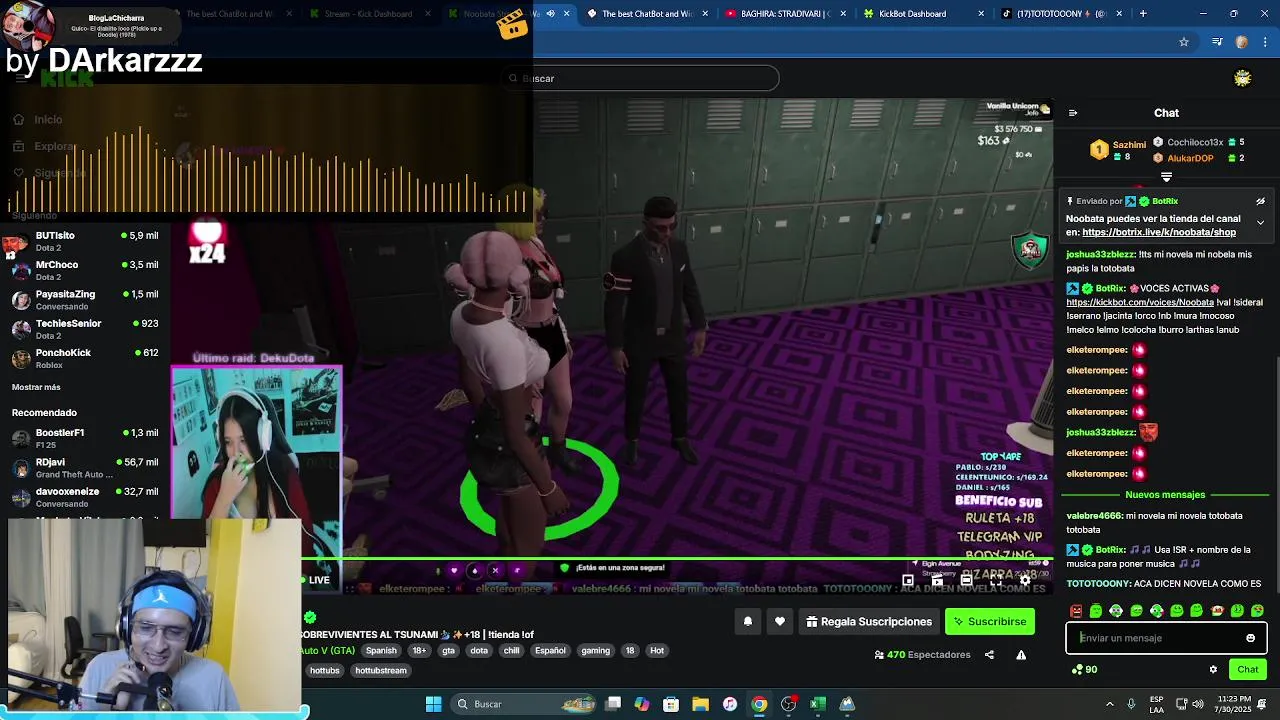Screen dimensions: 1280x720
Task: Open RDjavi recommended channel
Action: point(85,468)
